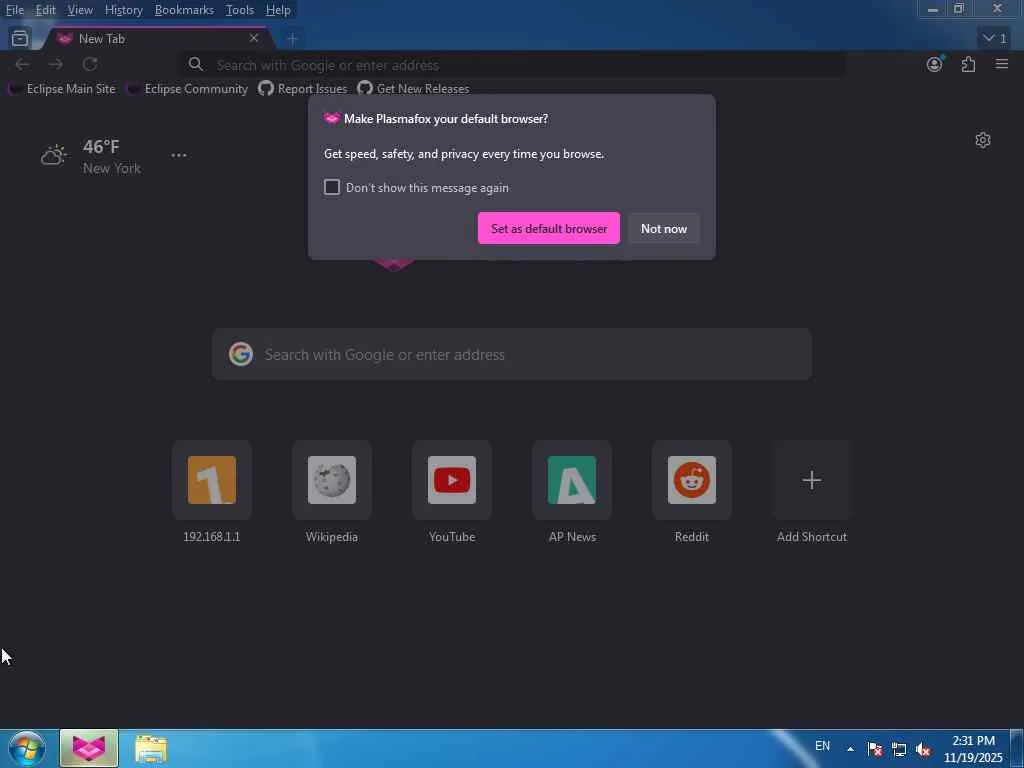The width and height of the screenshot is (1024, 768).
Task: Open a new tab with the plus icon
Action: pos(292,39)
